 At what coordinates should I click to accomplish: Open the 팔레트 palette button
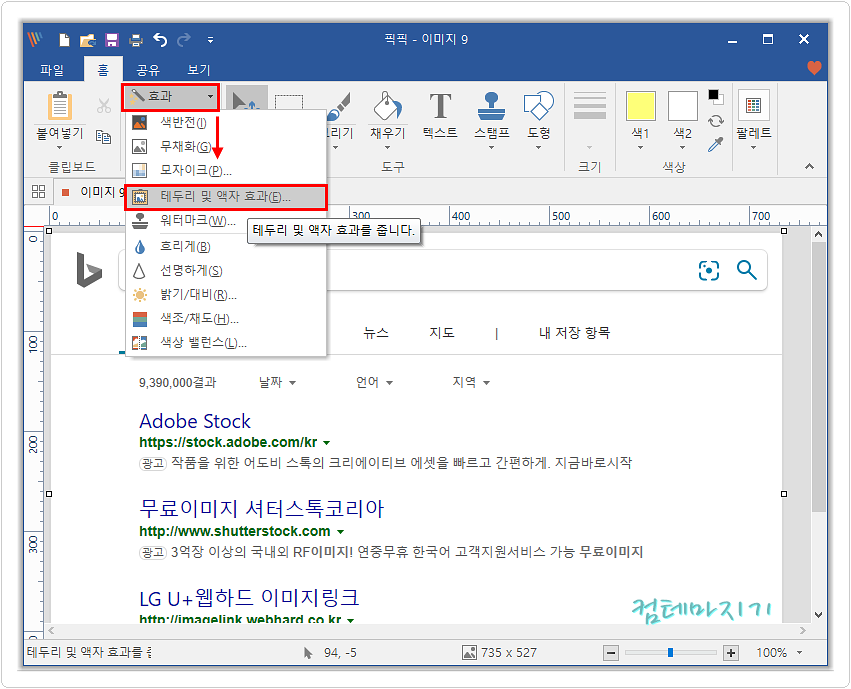coord(753,106)
